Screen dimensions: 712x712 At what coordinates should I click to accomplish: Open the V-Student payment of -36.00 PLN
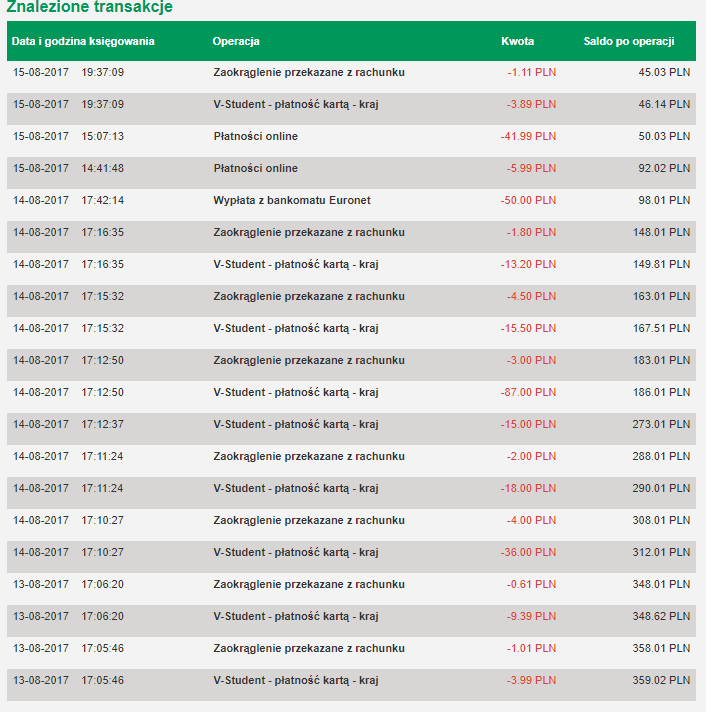[x=295, y=552]
